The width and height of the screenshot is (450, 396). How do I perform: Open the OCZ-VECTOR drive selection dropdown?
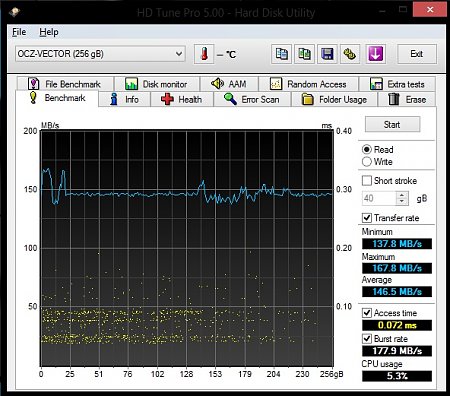(x=100, y=54)
